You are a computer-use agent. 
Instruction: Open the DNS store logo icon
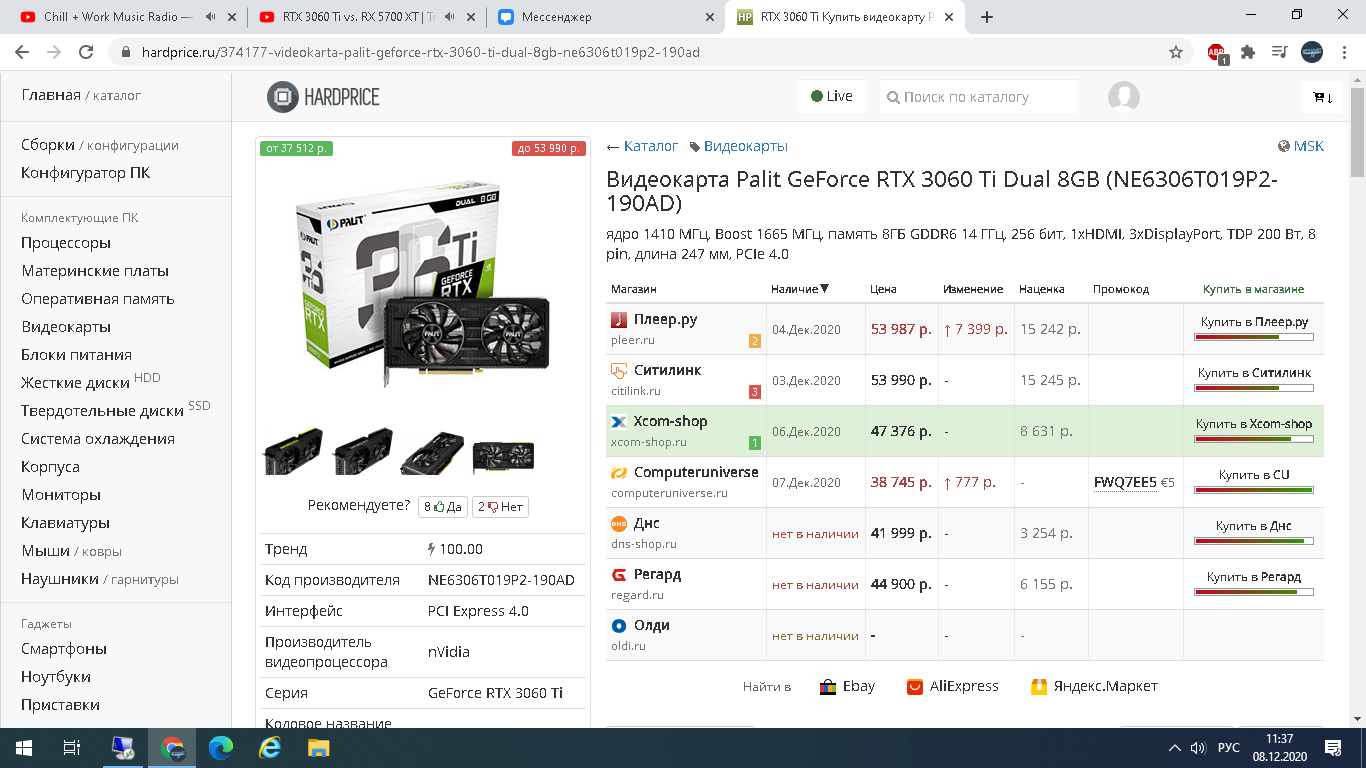[616, 524]
